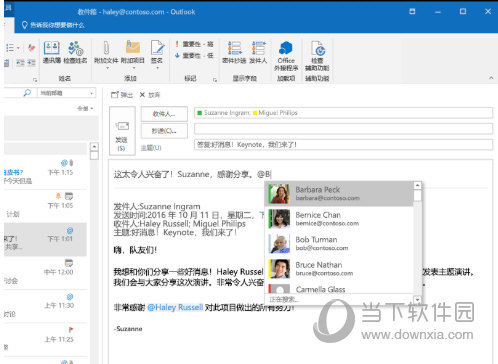Select Barbara Peck from suggestions

(339, 194)
